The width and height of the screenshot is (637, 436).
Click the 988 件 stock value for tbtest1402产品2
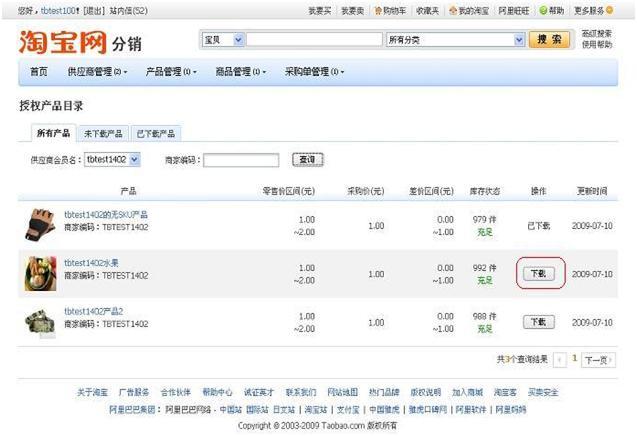484,316
